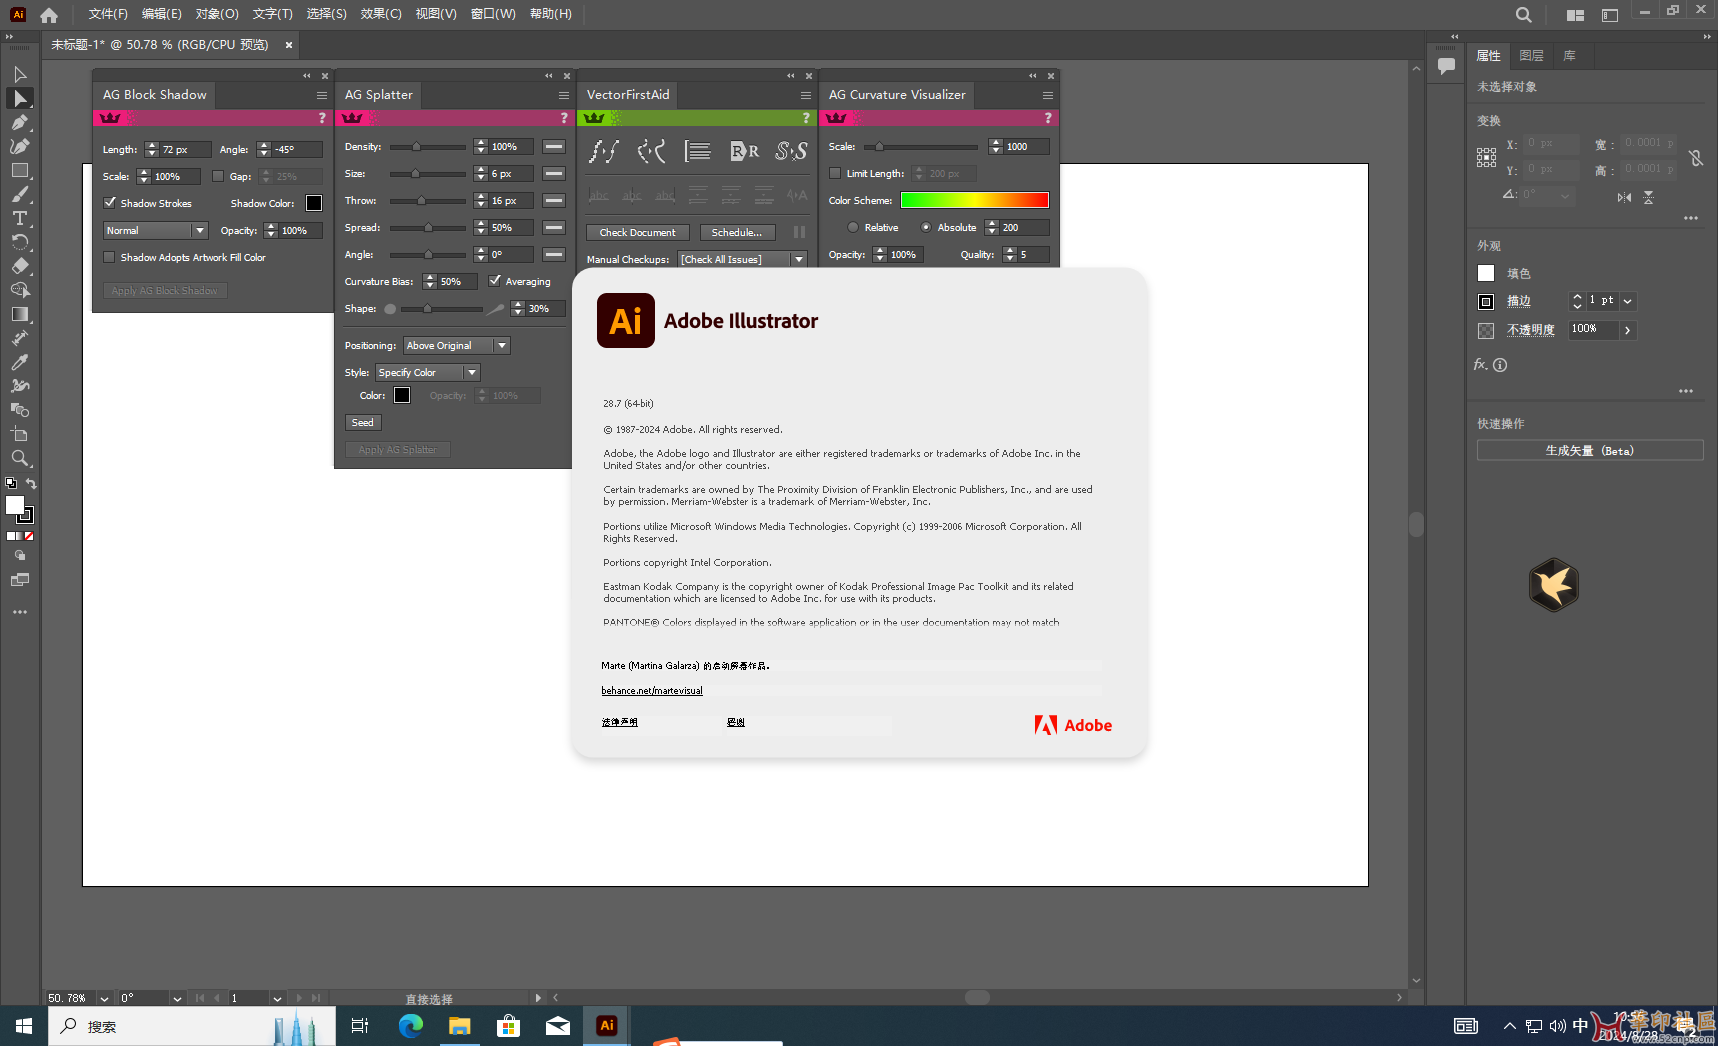Select the Gradient tool
Screen dimensions: 1718x1046
(20, 314)
